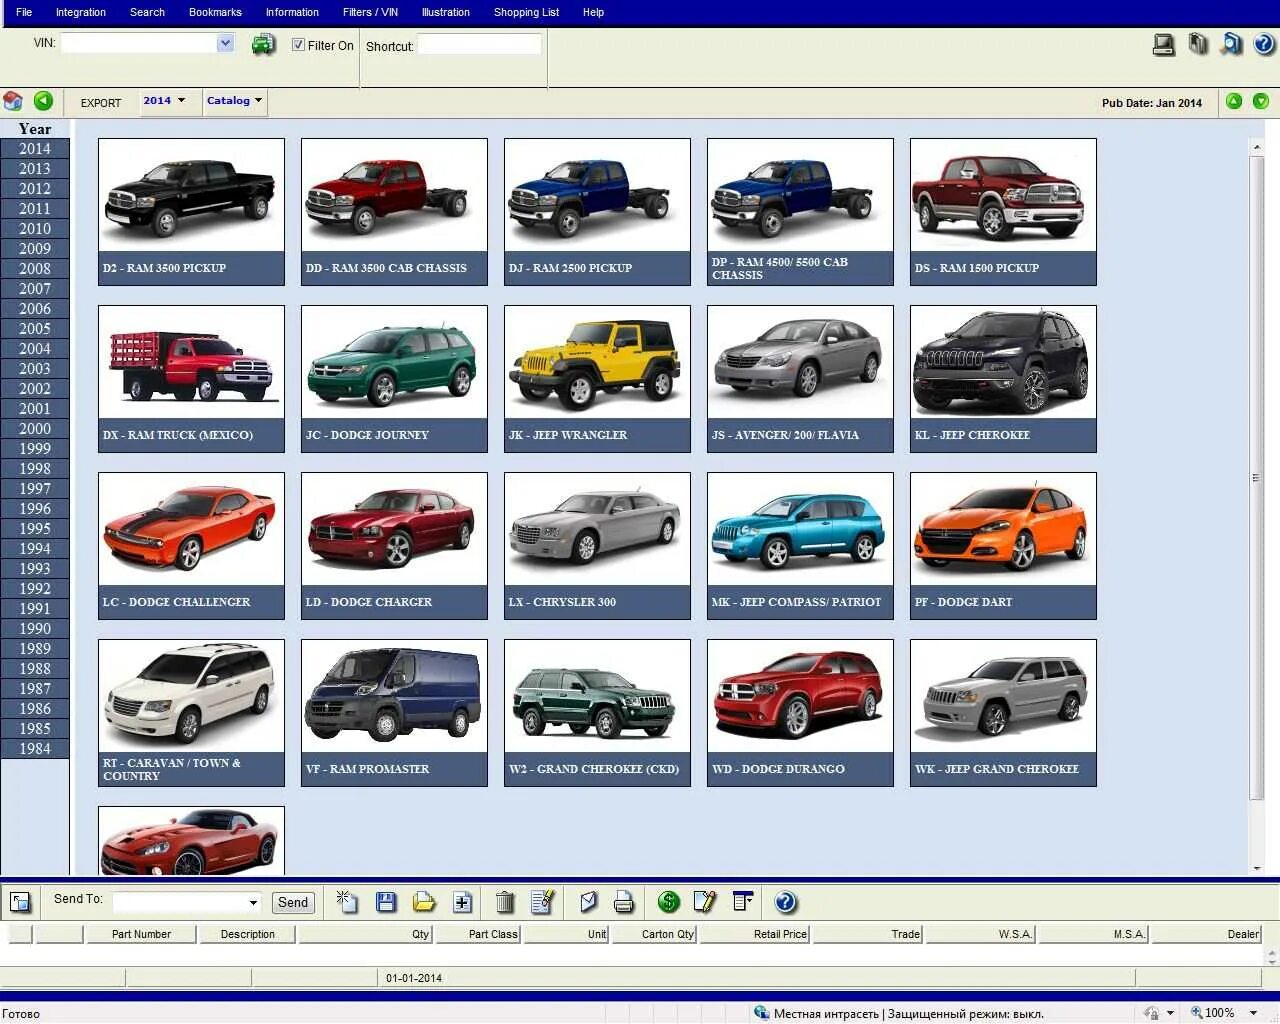
Task: Open the Bookmarks menu
Action: tap(215, 12)
